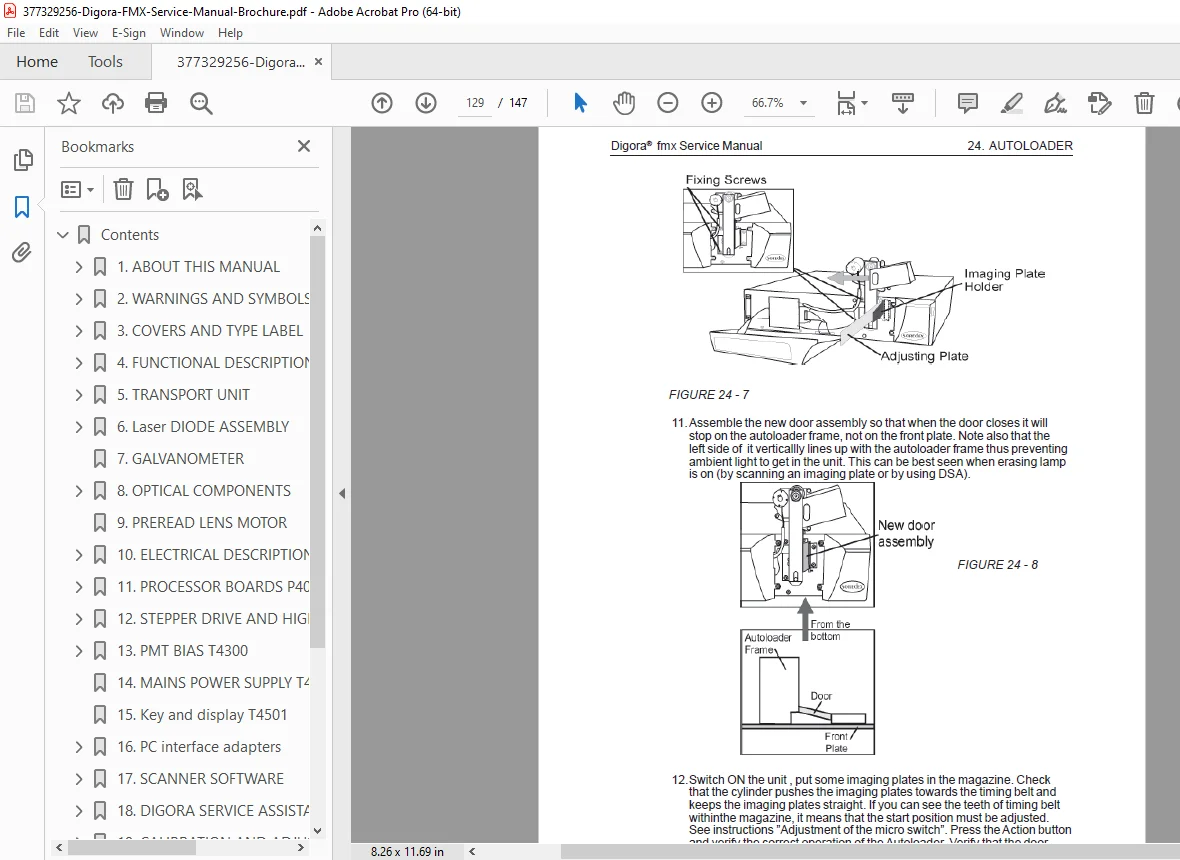Go to previous page arrow
This screenshot has height=860, width=1180.
click(382, 103)
